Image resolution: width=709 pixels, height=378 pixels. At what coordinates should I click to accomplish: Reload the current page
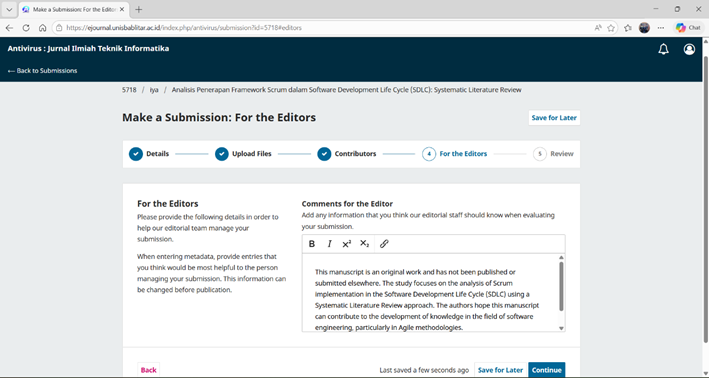tap(26, 28)
